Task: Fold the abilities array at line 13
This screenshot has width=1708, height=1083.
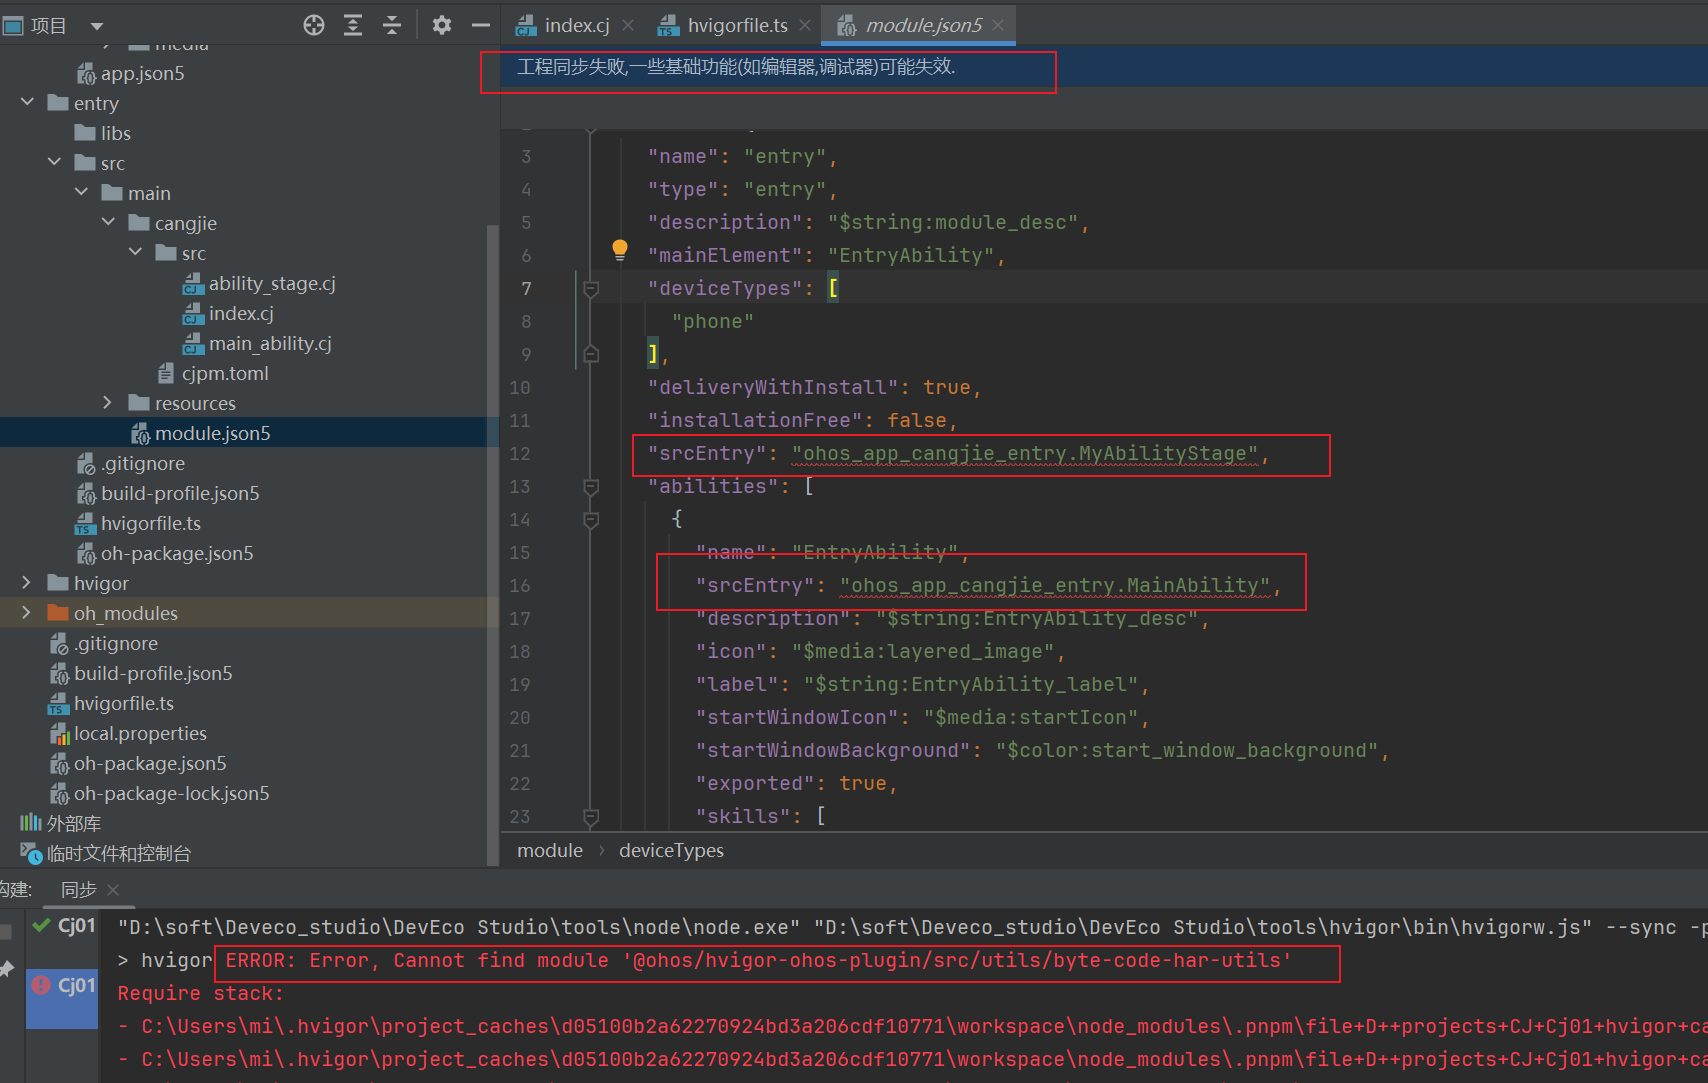Action: click(x=591, y=487)
